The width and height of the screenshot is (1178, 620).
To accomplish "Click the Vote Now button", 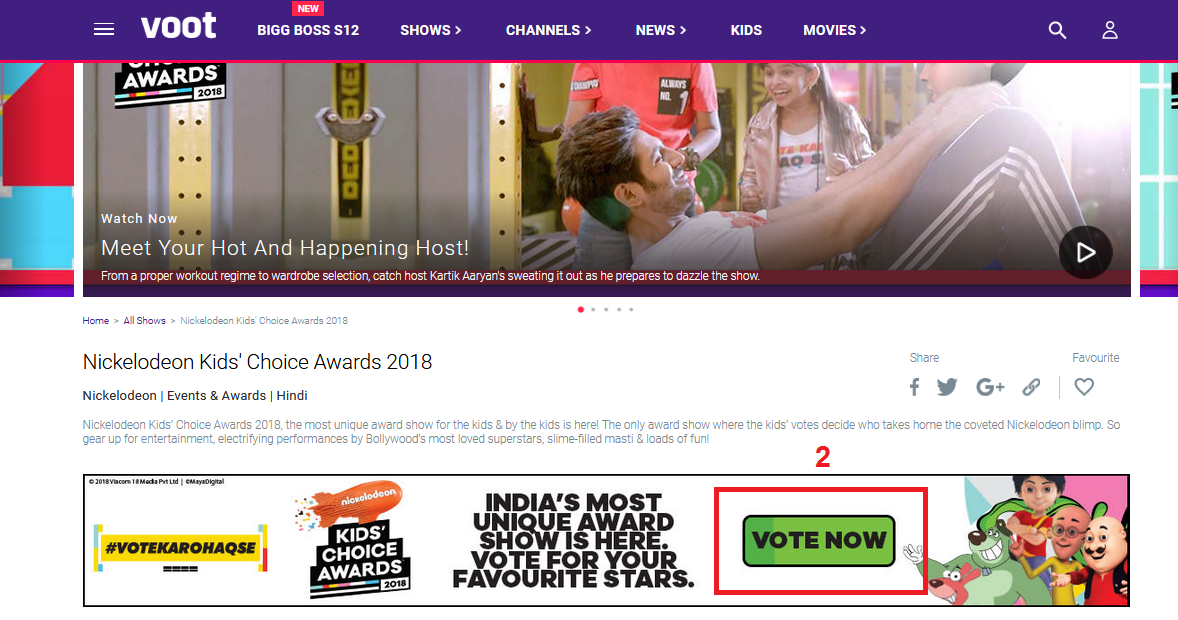I will coord(819,540).
